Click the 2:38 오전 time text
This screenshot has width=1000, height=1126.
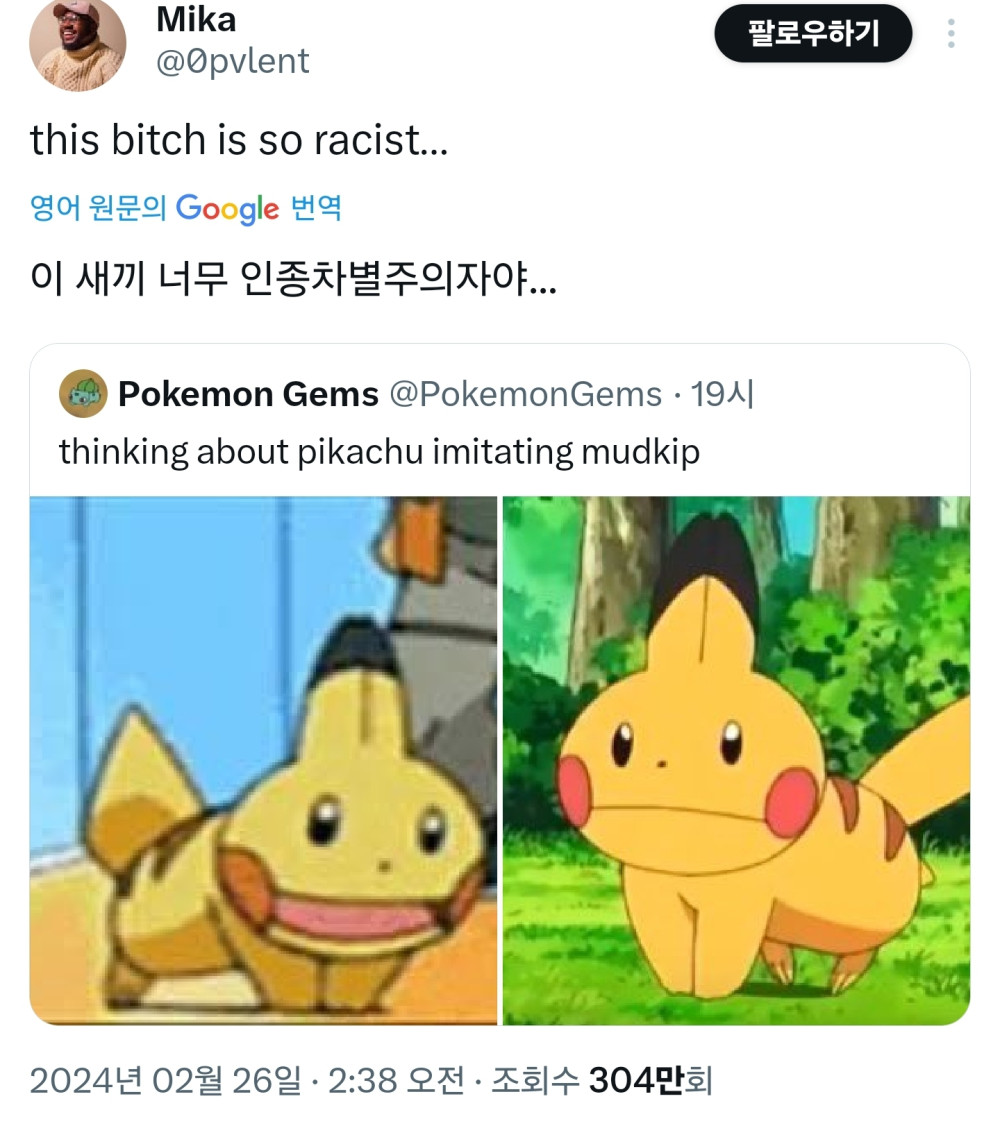[396, 1080]
